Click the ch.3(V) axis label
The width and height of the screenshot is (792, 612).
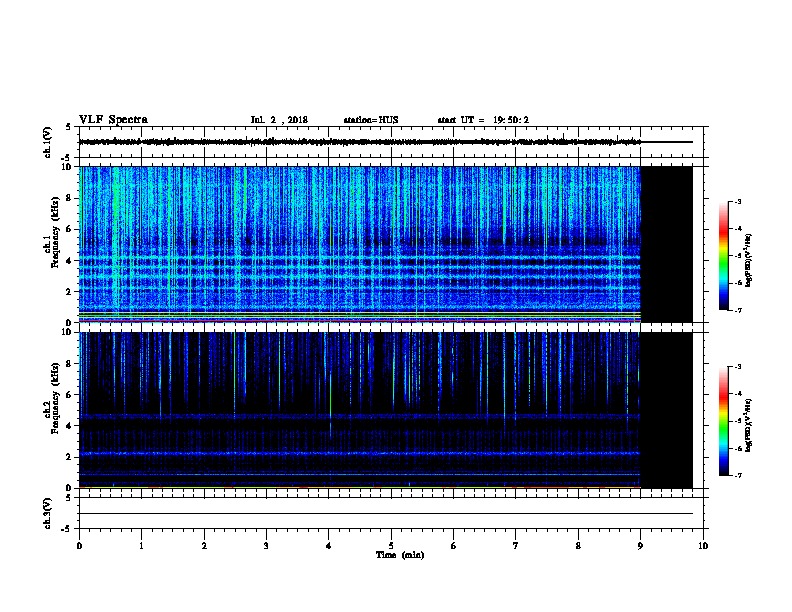tap(47, 513)
